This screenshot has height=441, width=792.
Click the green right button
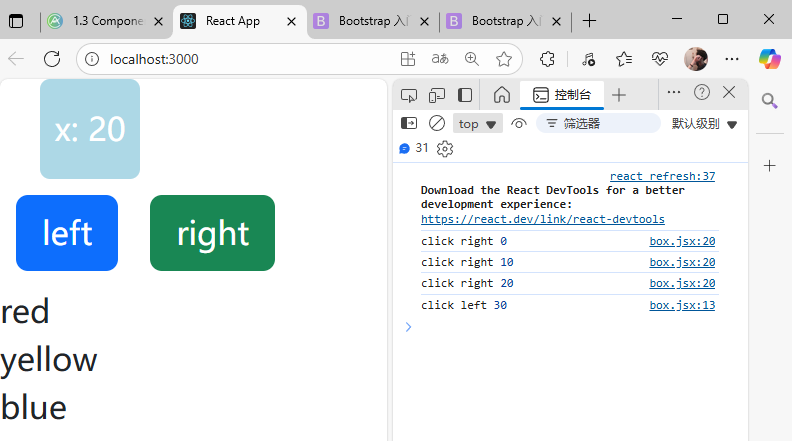(x=213, y=233)
